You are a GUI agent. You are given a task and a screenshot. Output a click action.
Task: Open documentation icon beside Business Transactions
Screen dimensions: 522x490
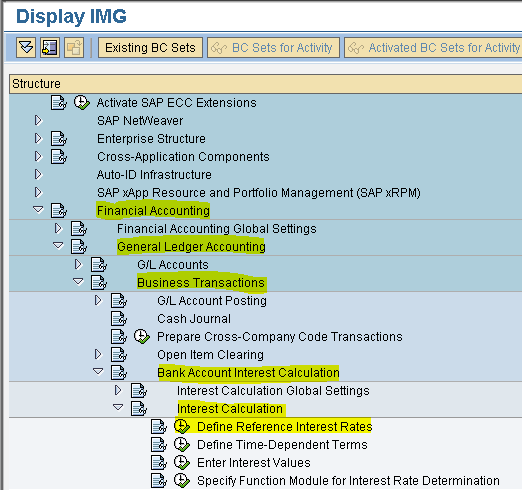click(x=99, y=283)
